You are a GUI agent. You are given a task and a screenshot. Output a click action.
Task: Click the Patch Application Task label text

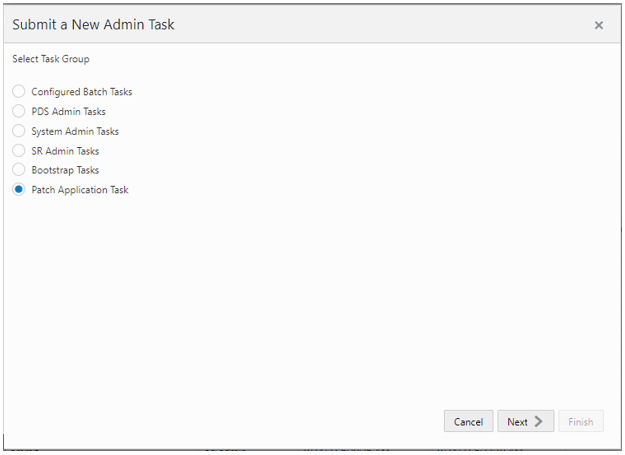(x=80, y=190)
